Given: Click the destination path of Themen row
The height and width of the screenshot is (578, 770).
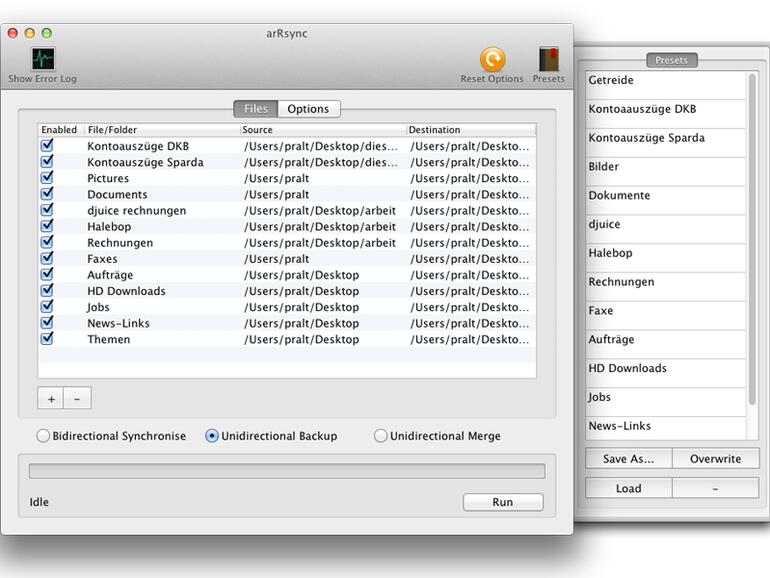Looking at the screenshot, I should 470,339.
